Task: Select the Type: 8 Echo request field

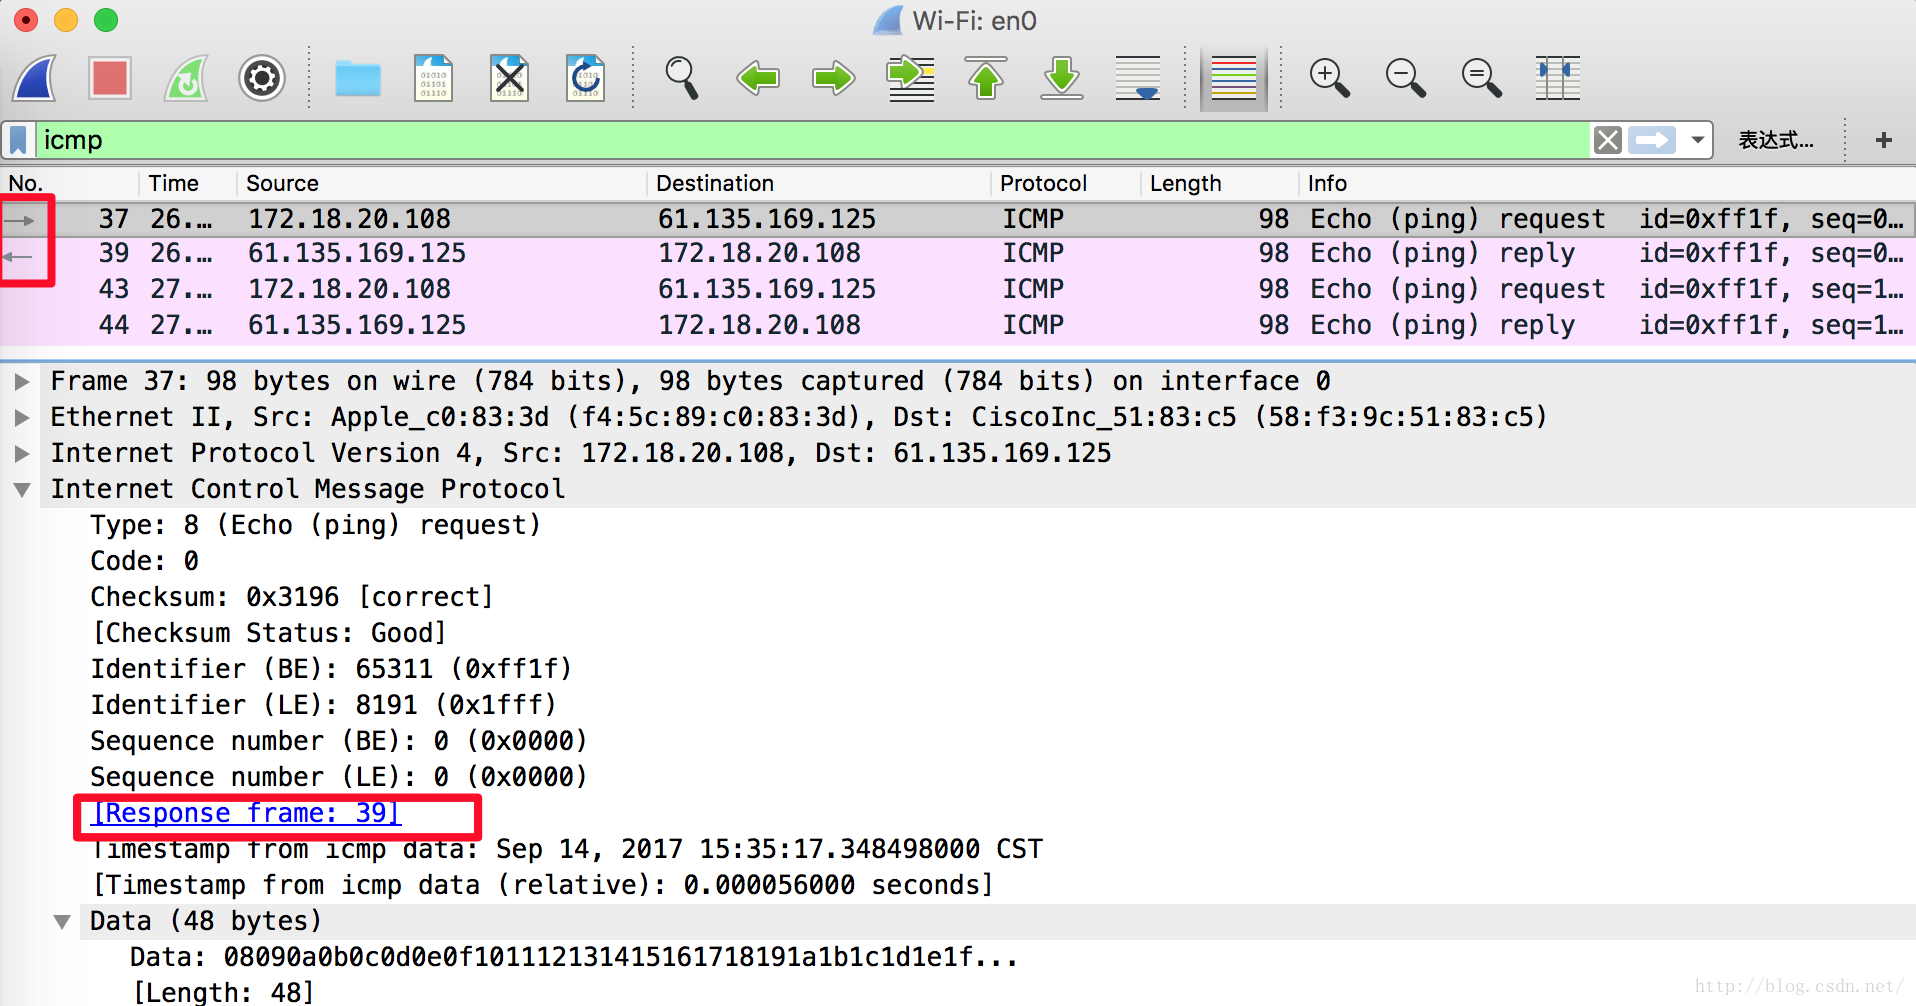Action: tap(315, 525)
